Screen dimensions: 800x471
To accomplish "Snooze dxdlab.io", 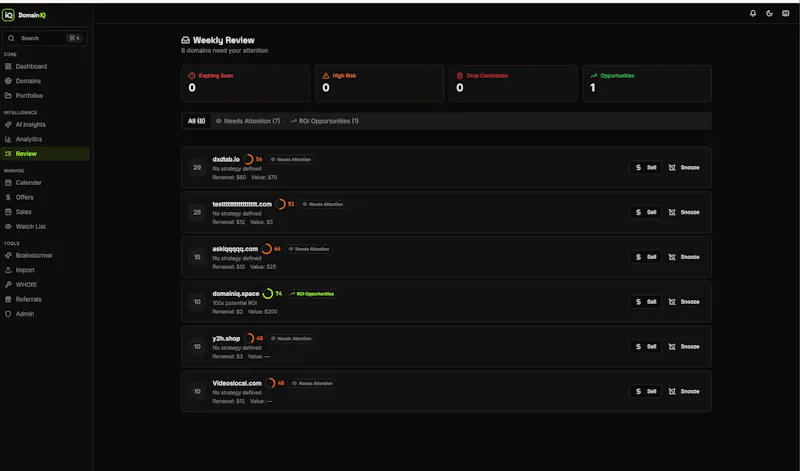I will [684, 167].
